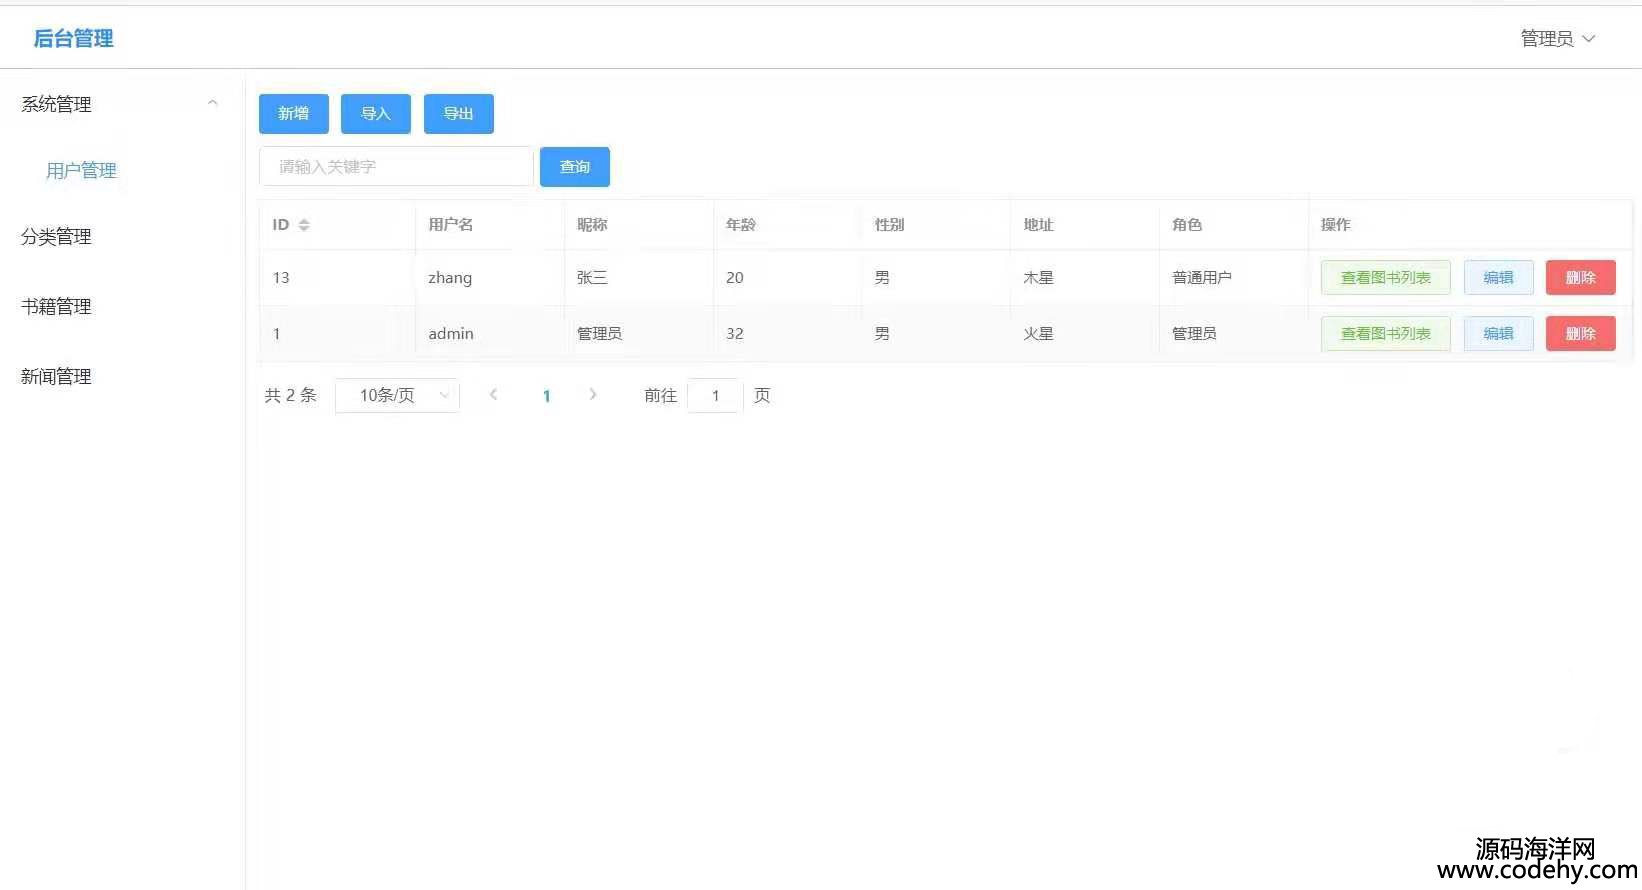Edit the admin user row
This screenshot has width=1642, height=890.
(1498, 334)
